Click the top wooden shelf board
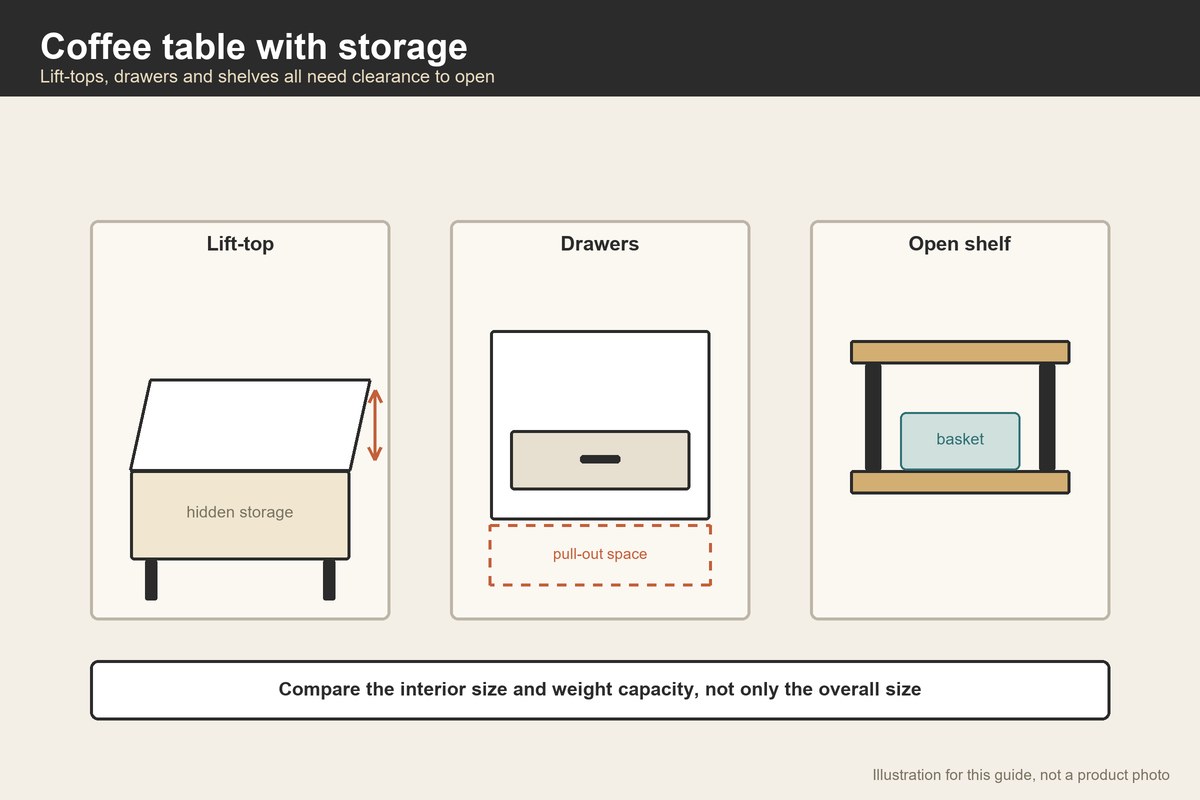The image size is (1200, 800). click(x=960, y=352)
